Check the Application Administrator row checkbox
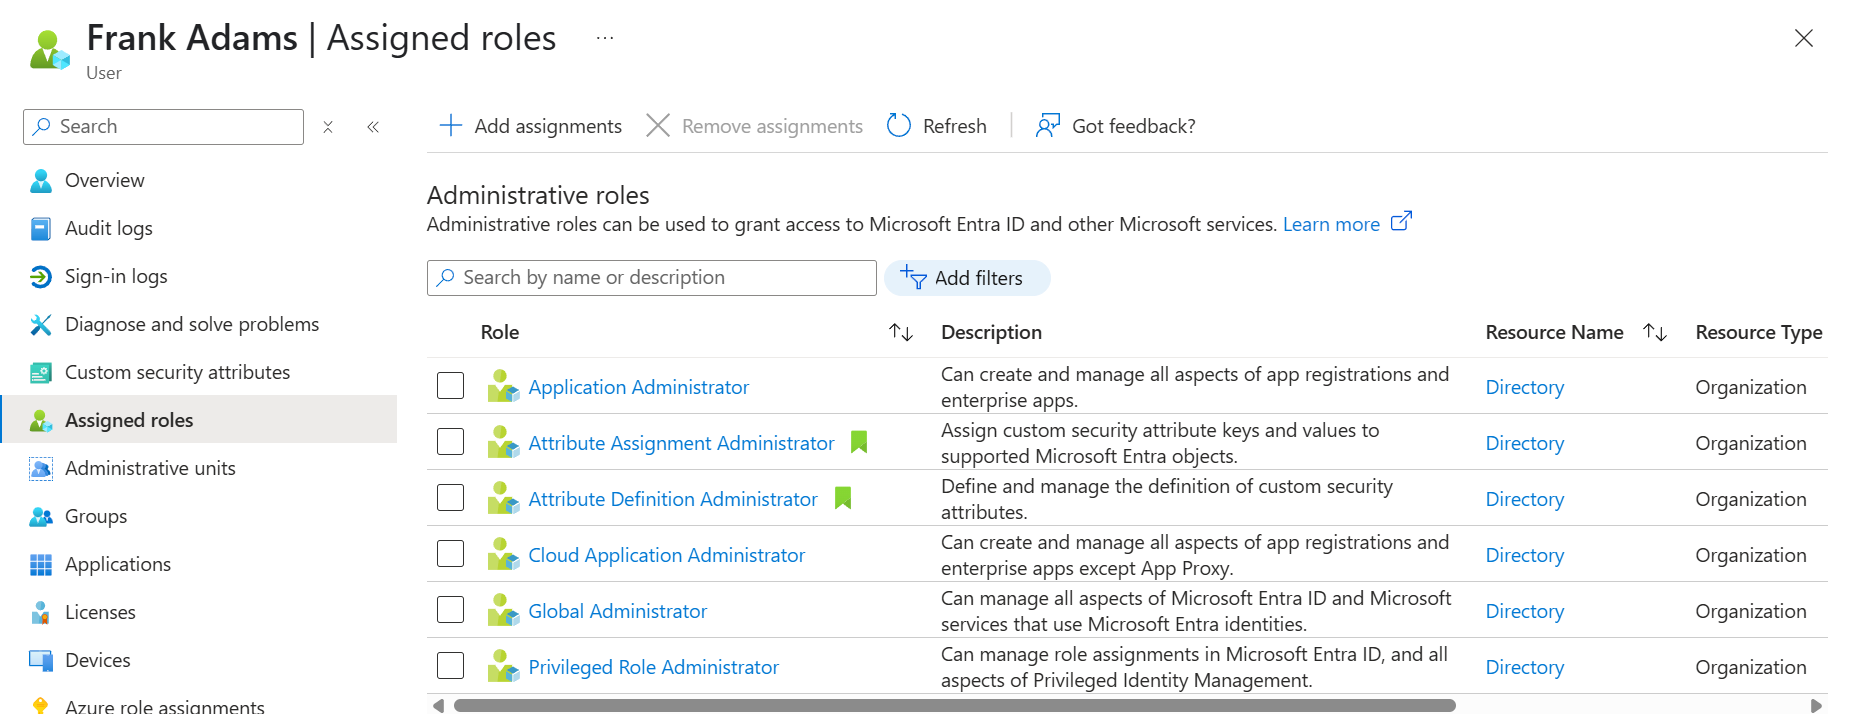Screen dimensions: 1852x714 (x=451, y=386)
